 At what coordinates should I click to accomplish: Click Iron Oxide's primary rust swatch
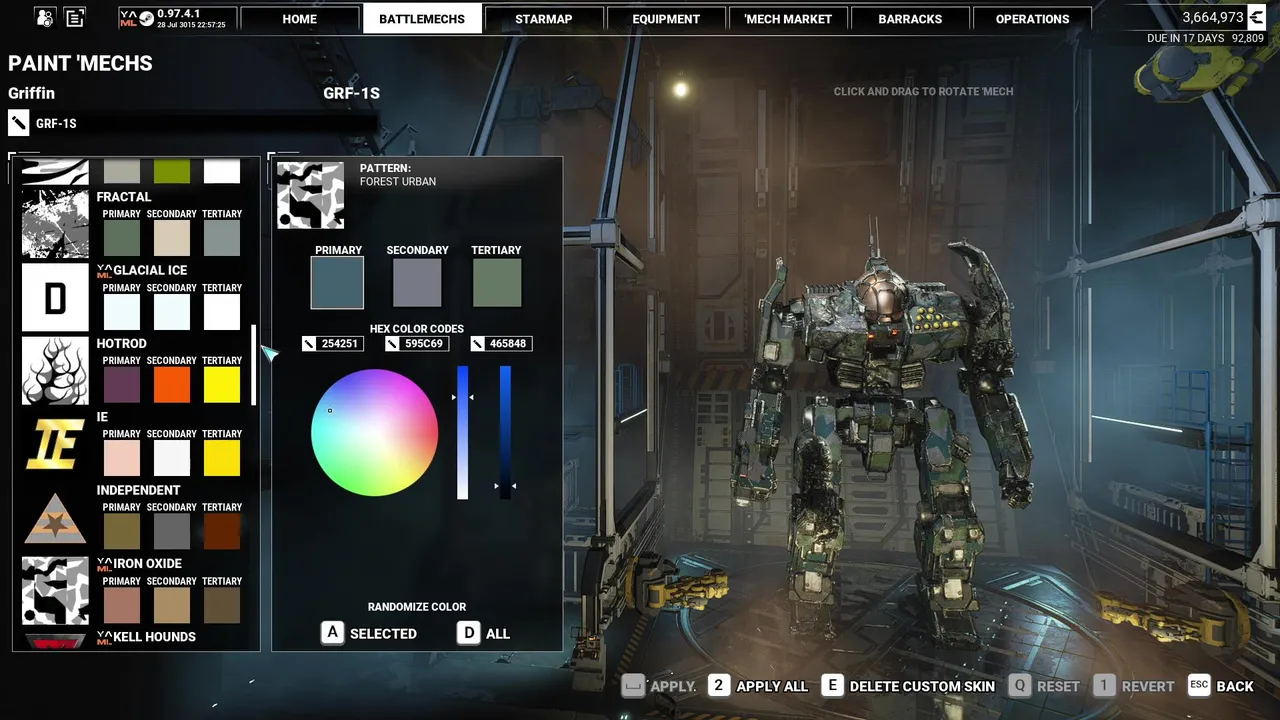[122, 606]
